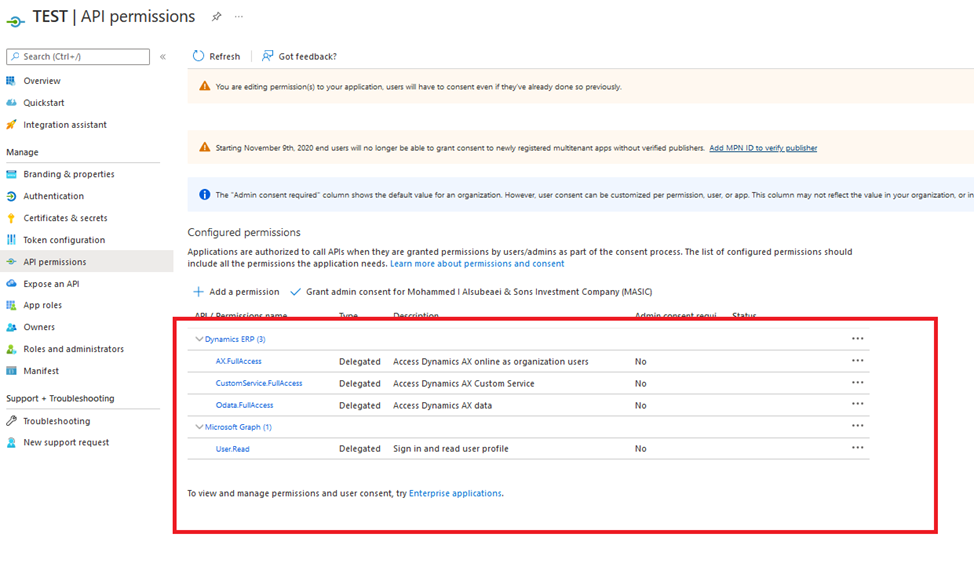Open the ellipsis menu for User.Read row

(857, 447)
